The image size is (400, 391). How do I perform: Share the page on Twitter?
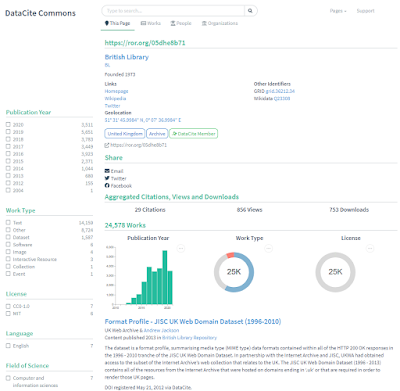tap(115, 178)
